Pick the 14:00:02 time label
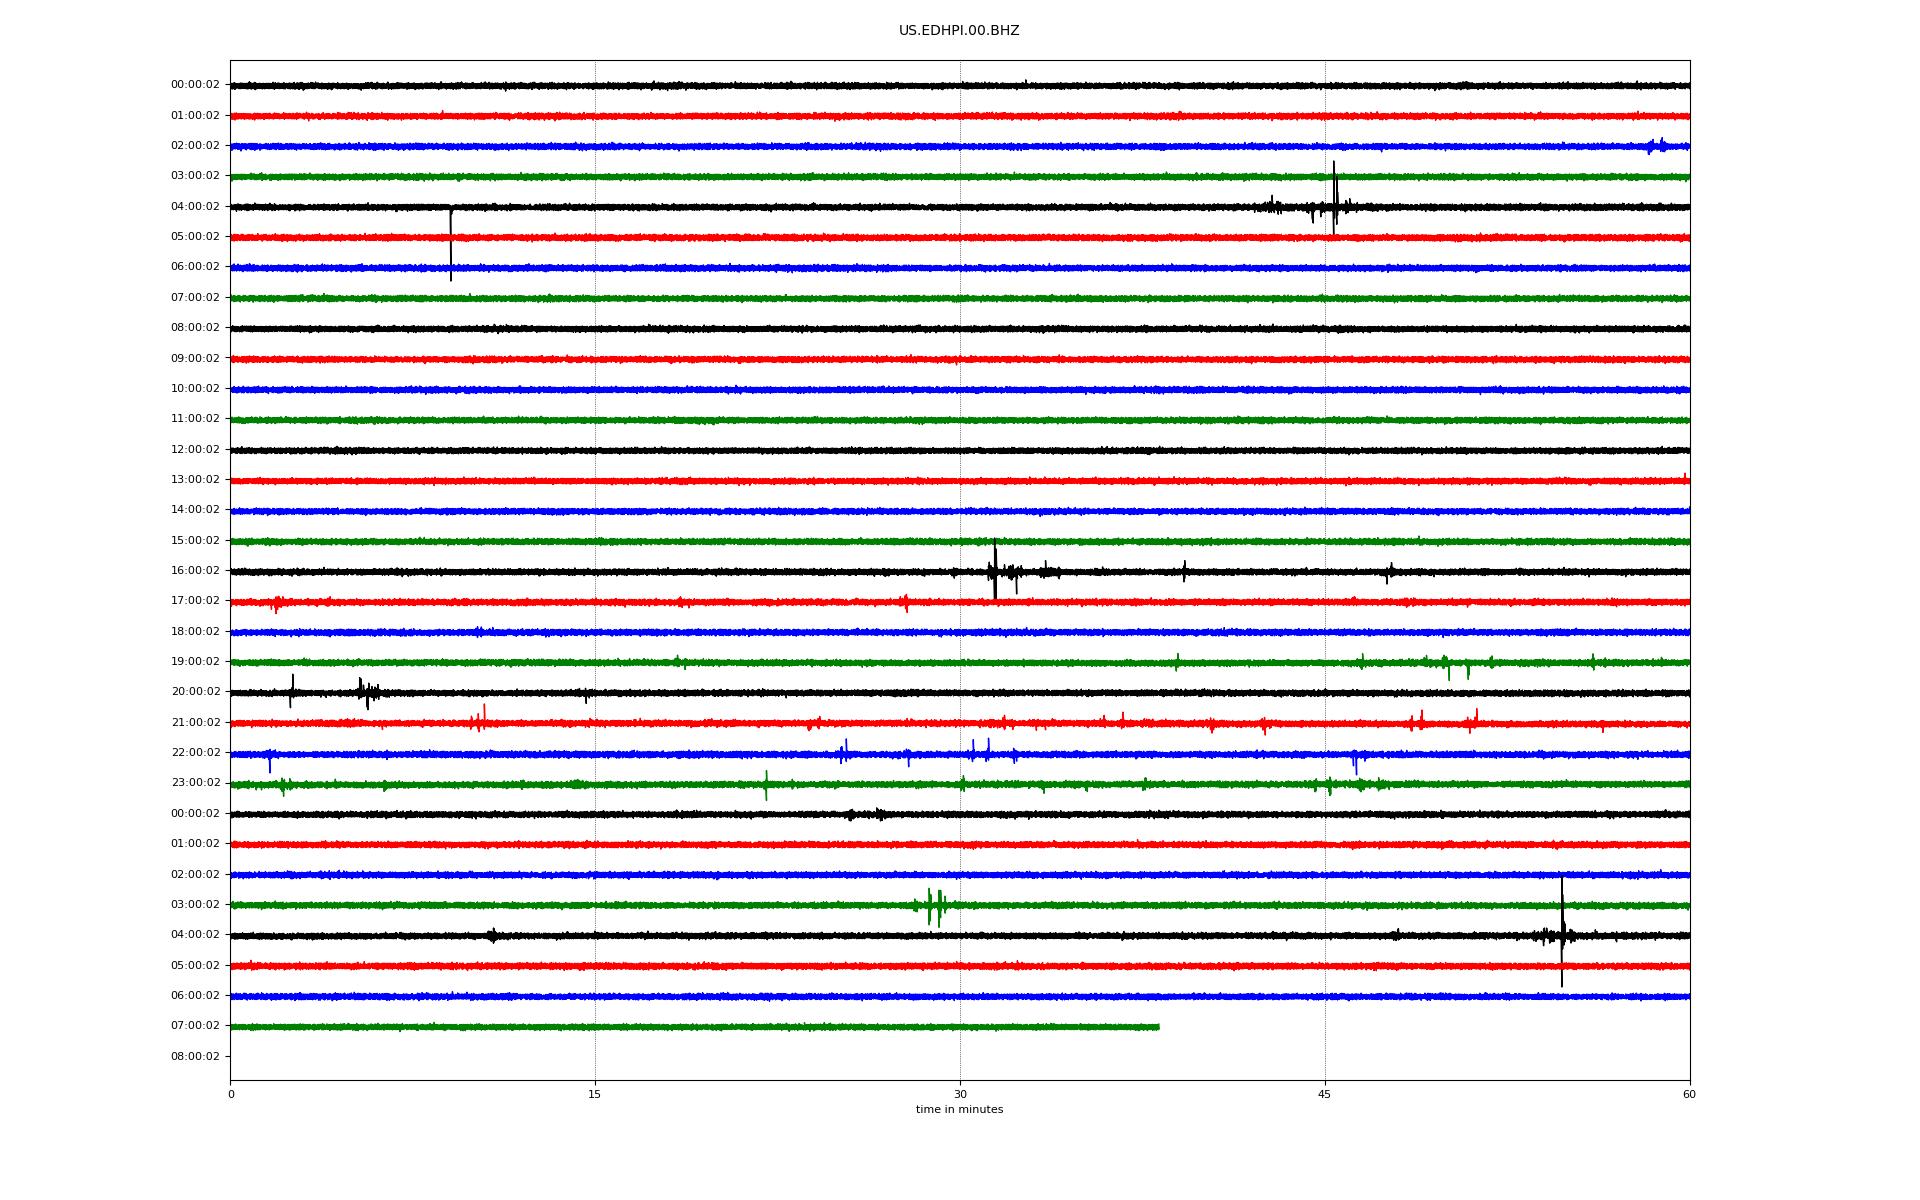 [x=195, y=510]
